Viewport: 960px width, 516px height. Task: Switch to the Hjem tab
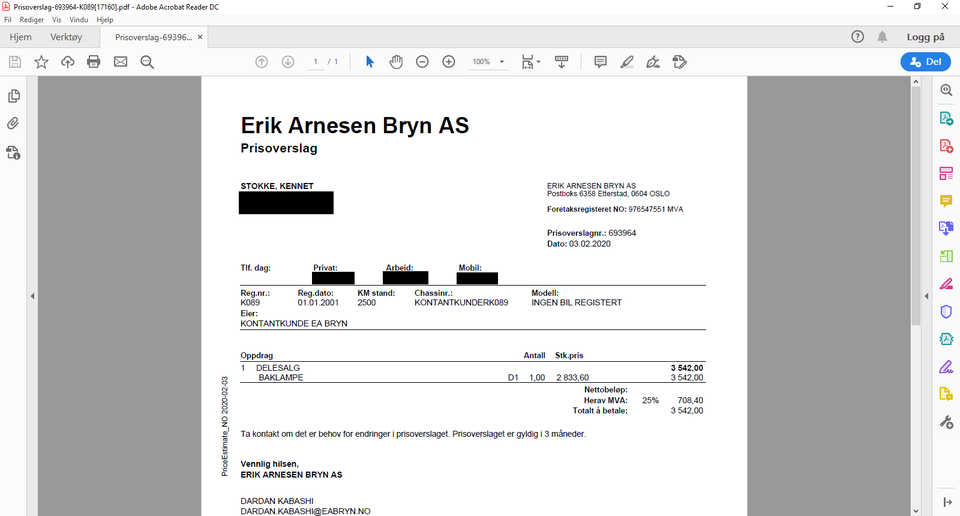click(20, 37)
